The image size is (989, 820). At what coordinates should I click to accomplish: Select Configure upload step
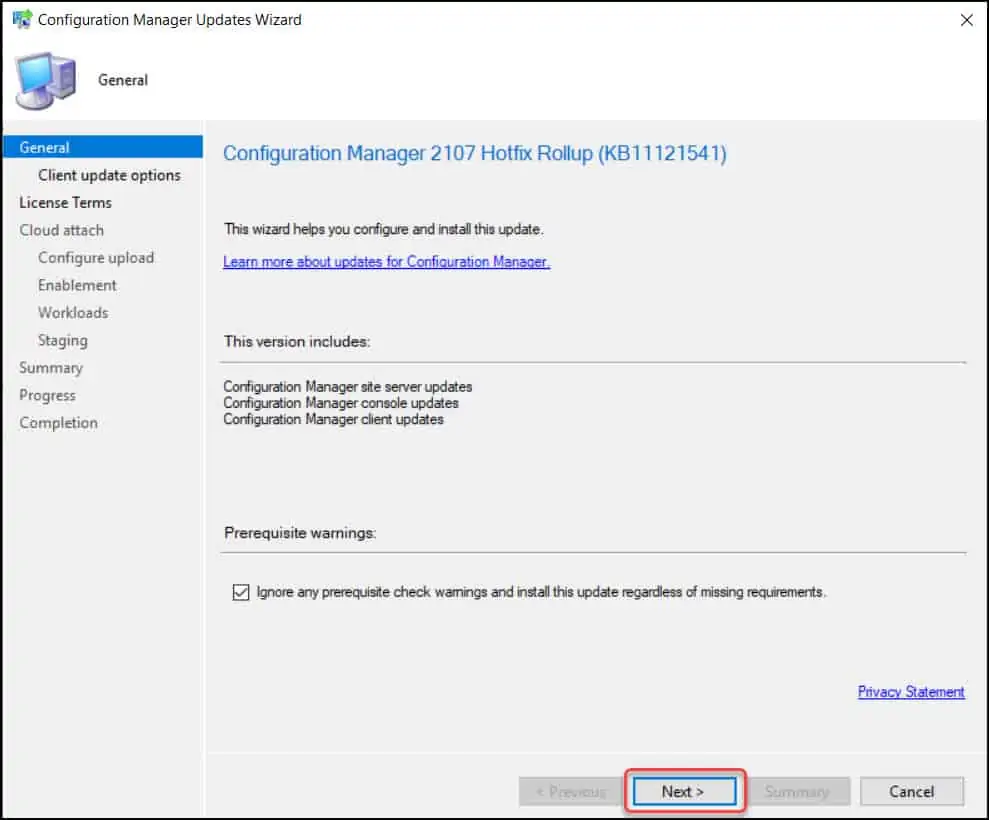pos(96,258)
